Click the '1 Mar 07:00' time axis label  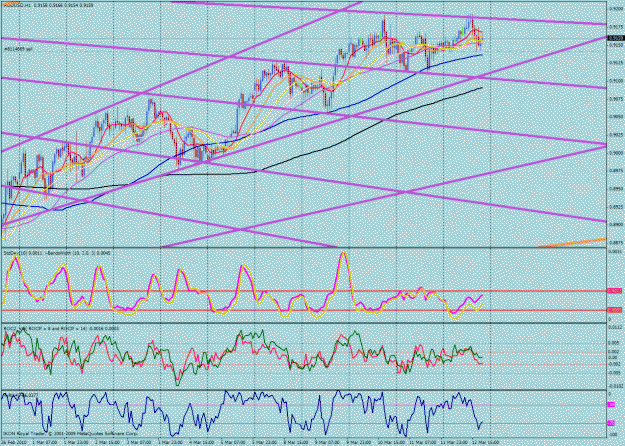(x=45, y=442)
